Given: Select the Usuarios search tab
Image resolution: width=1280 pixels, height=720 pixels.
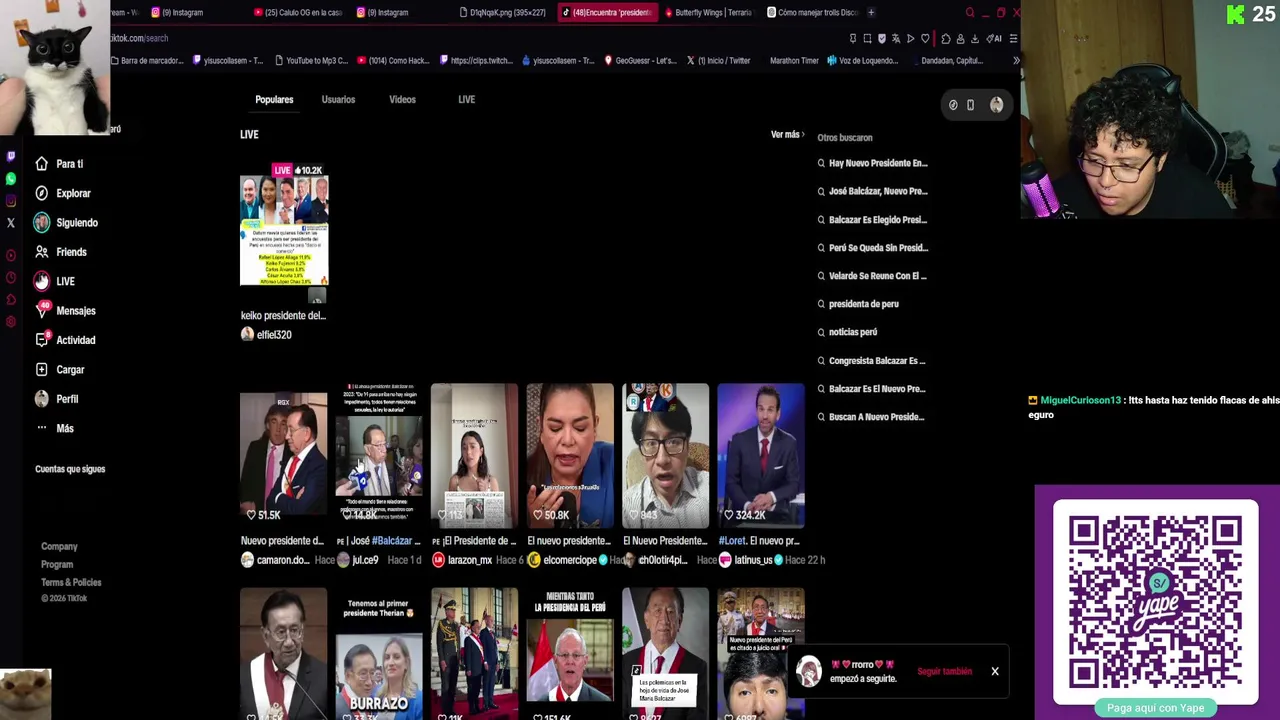Looking at the screenshot, I should tap(338, 100).
